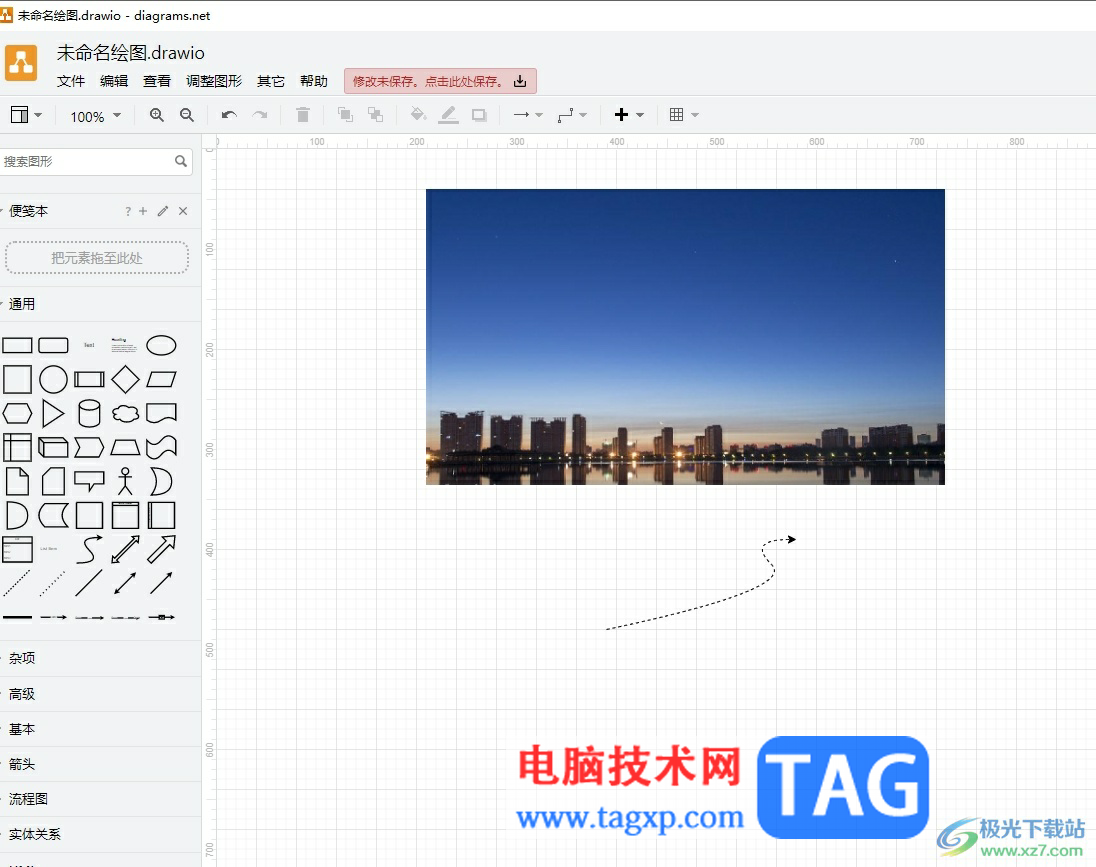Screen dimensions: 1096x867
Task: Click the line color pencil icon
Action: click(x=448, y=115)
